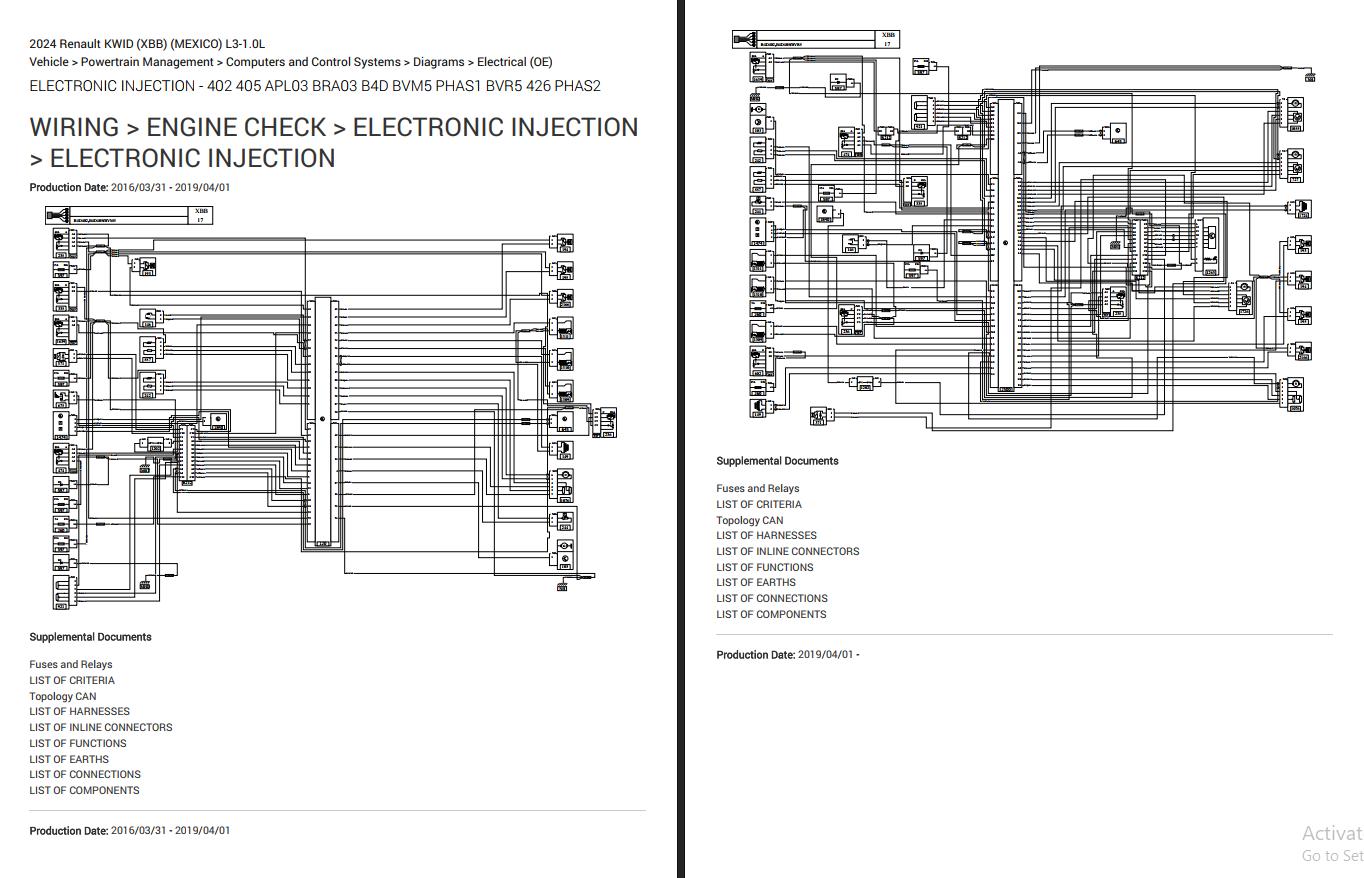Click the Vehicle > Powertrain Management breadcrumb line

(x=291, y=62)
